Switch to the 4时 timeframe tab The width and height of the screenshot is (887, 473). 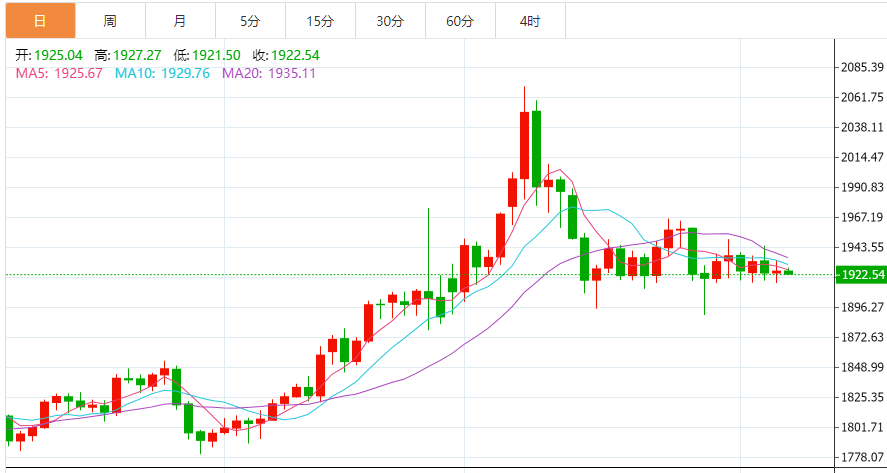click(x=530, y=20)
